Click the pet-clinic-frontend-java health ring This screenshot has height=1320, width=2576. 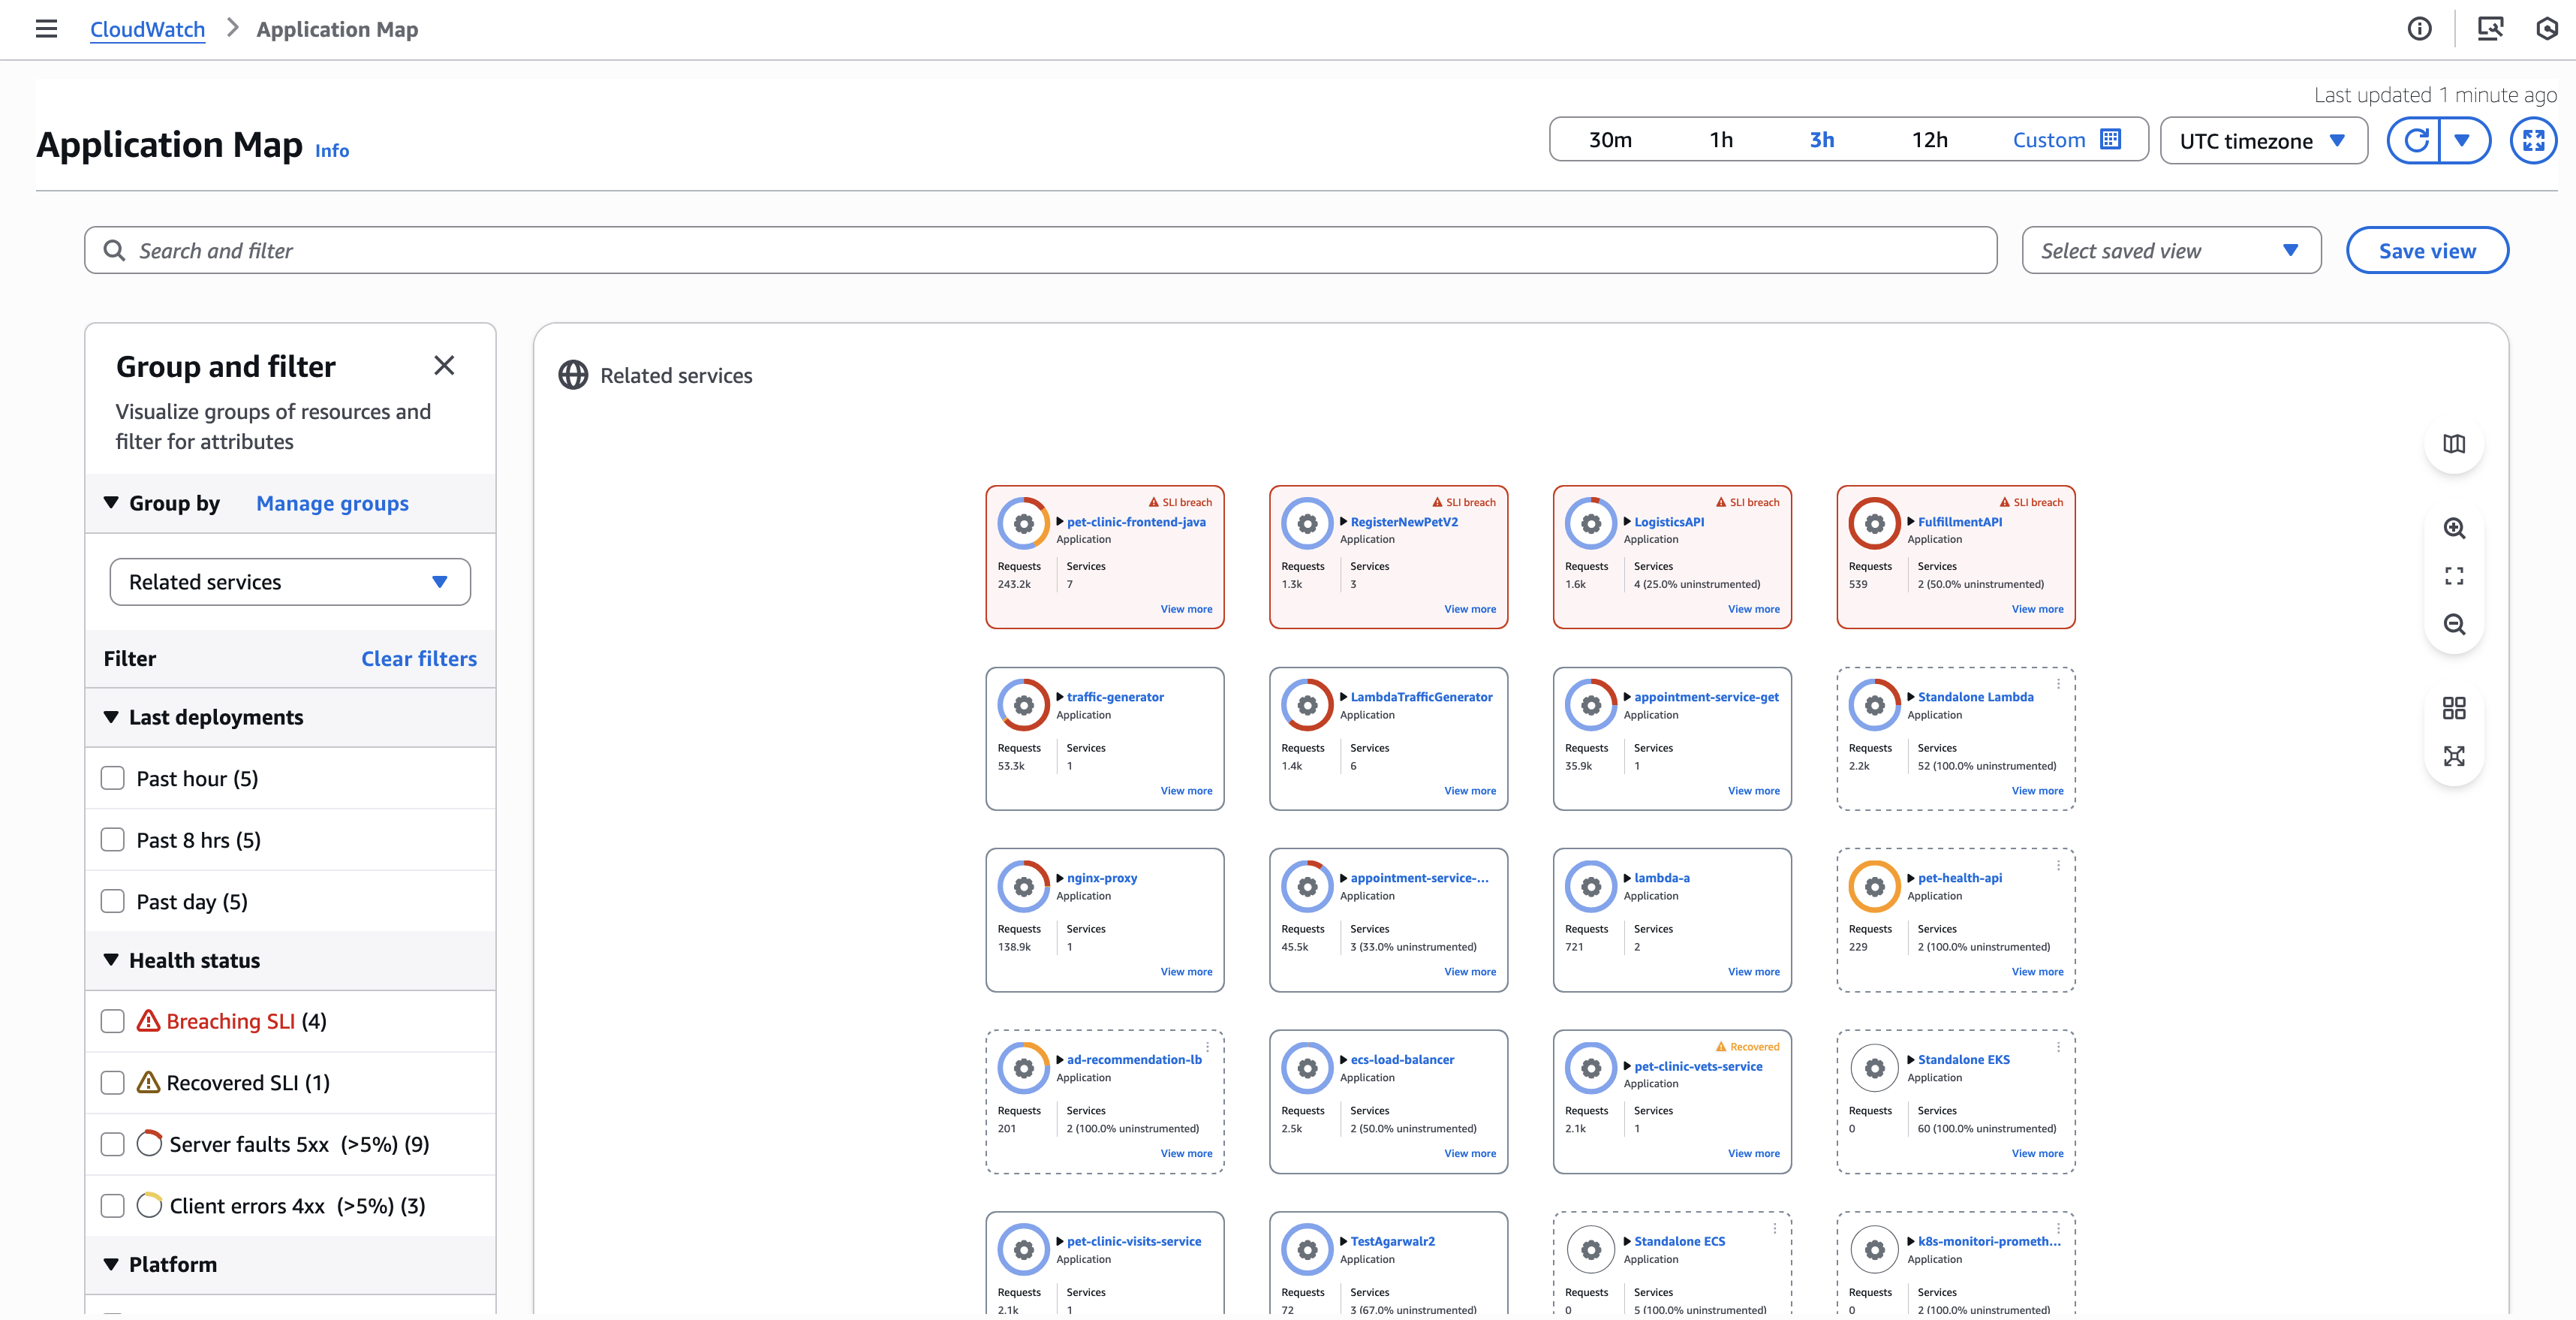[x=1023, y=522]
